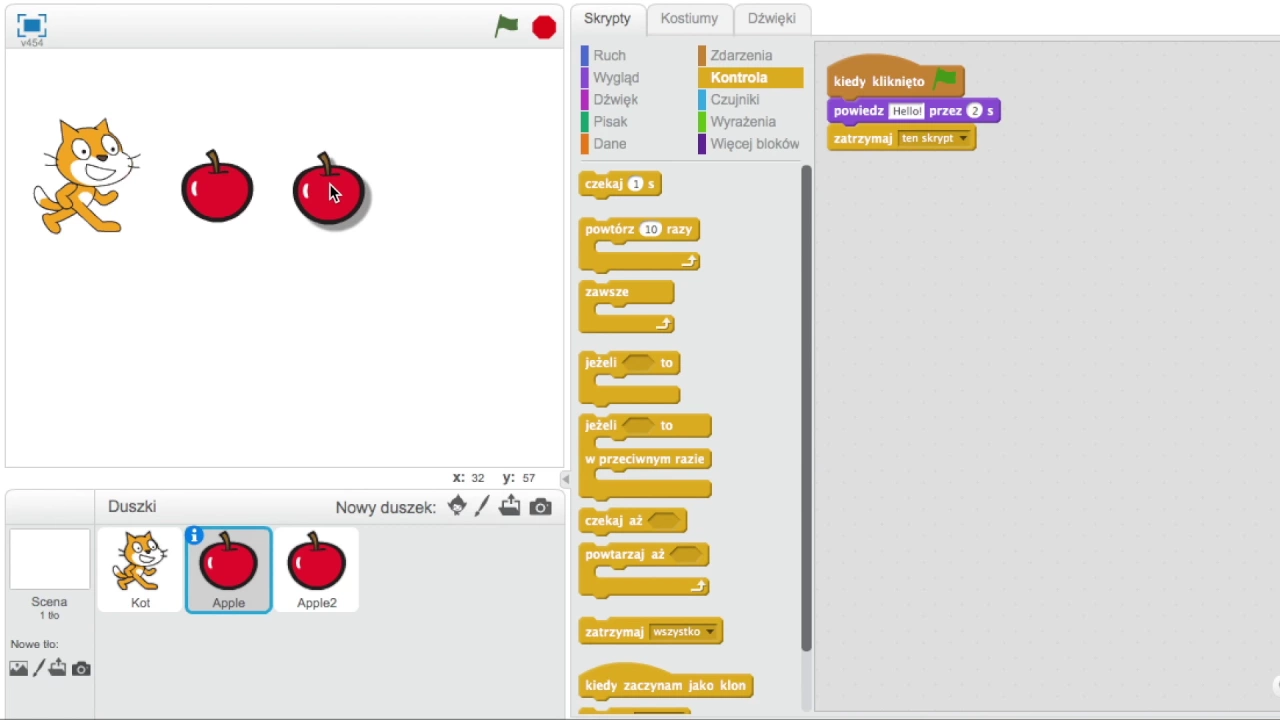Open the 'wszystko' dropdown in palette zatrzymaj block
This screenshot has height=720, width=1280.
[684, 632]
